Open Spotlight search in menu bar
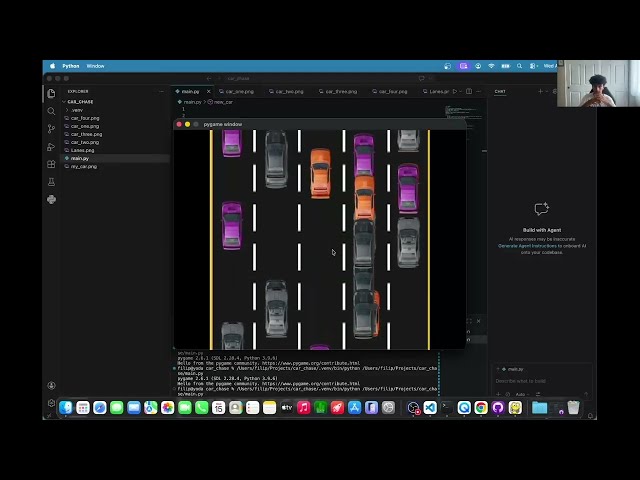The width and height of the screenshot is (640, 480). [x=519, y=66]
